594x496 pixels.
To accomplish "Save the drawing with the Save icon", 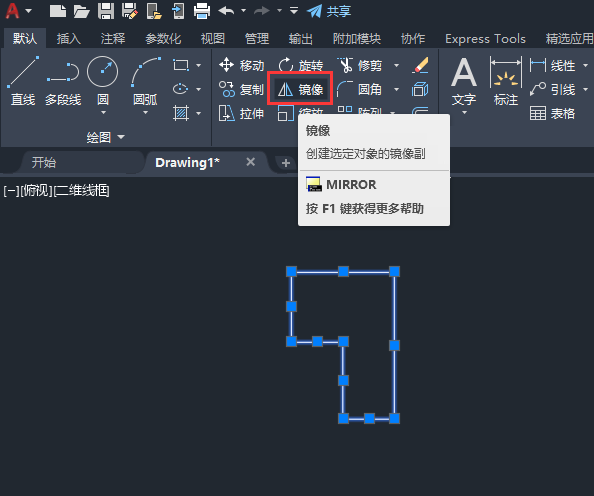I will click(106, 11).
